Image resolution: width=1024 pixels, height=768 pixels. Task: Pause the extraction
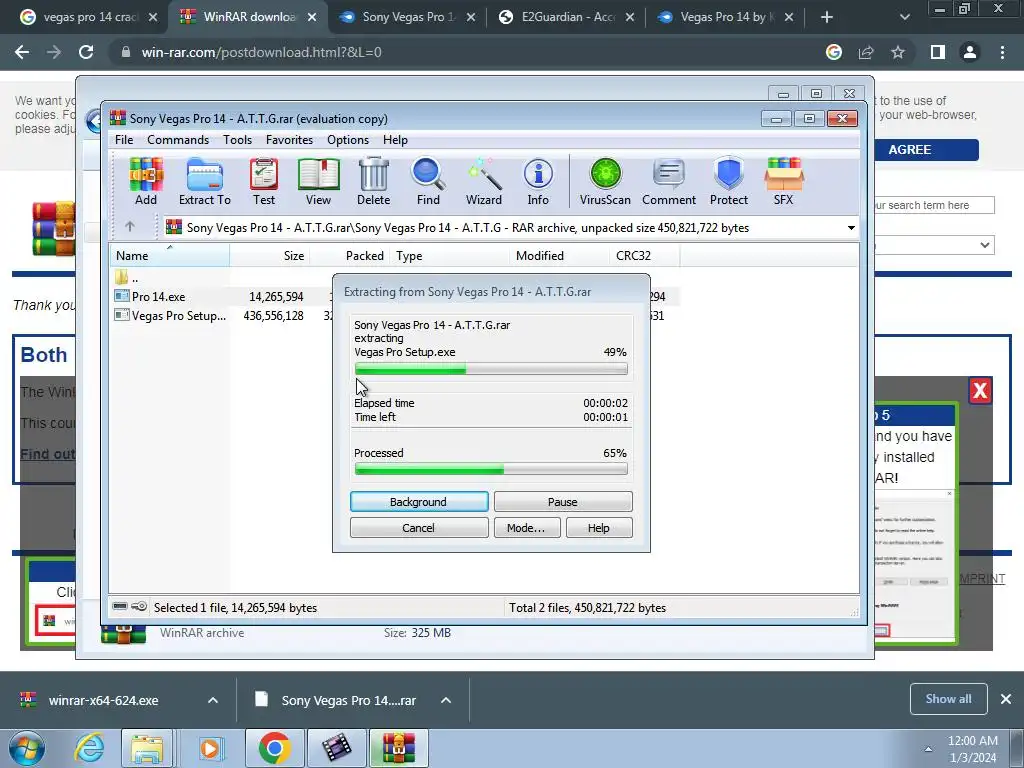[563, 502]
